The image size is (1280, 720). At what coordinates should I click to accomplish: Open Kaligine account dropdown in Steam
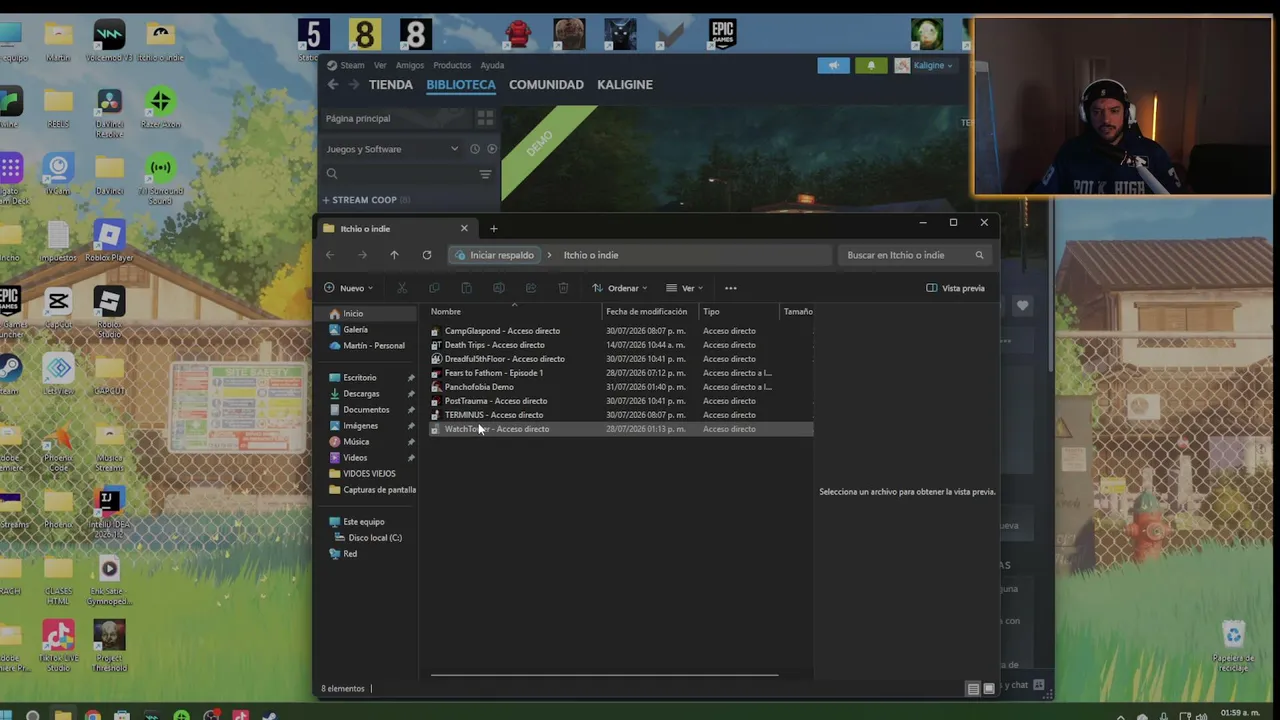click(925, 65)
